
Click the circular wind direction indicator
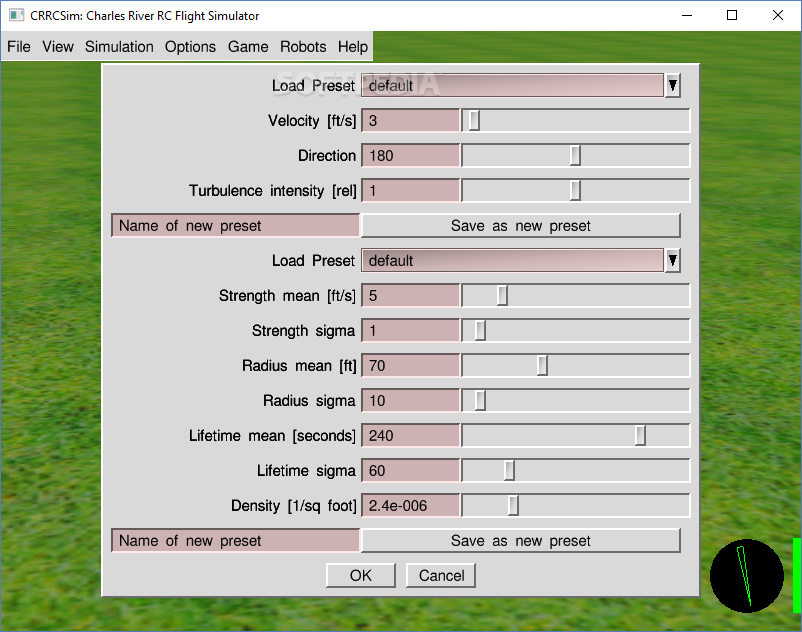(x=747, y=576)
